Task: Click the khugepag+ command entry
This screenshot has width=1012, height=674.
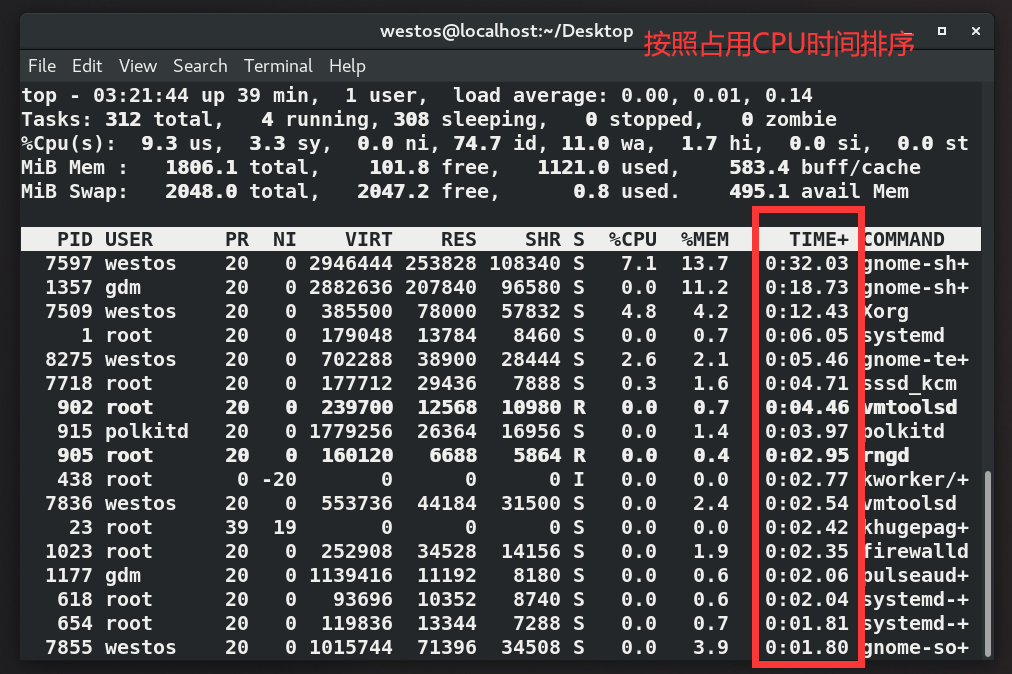Action: pos(916,527)
